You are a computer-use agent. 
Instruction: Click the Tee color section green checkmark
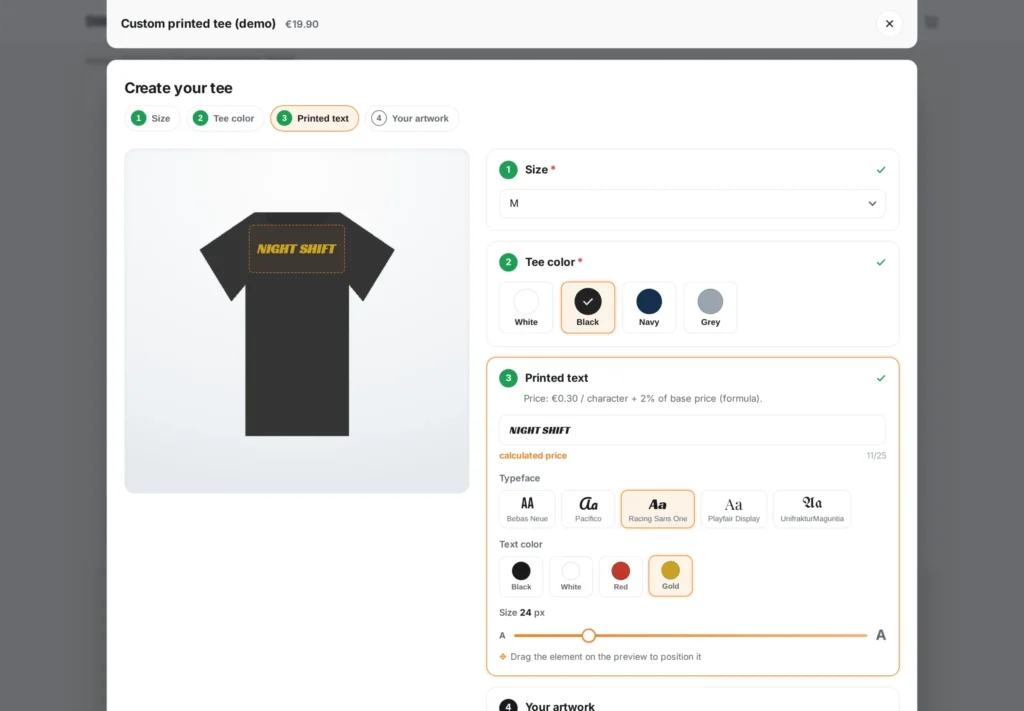click(880, 262)
